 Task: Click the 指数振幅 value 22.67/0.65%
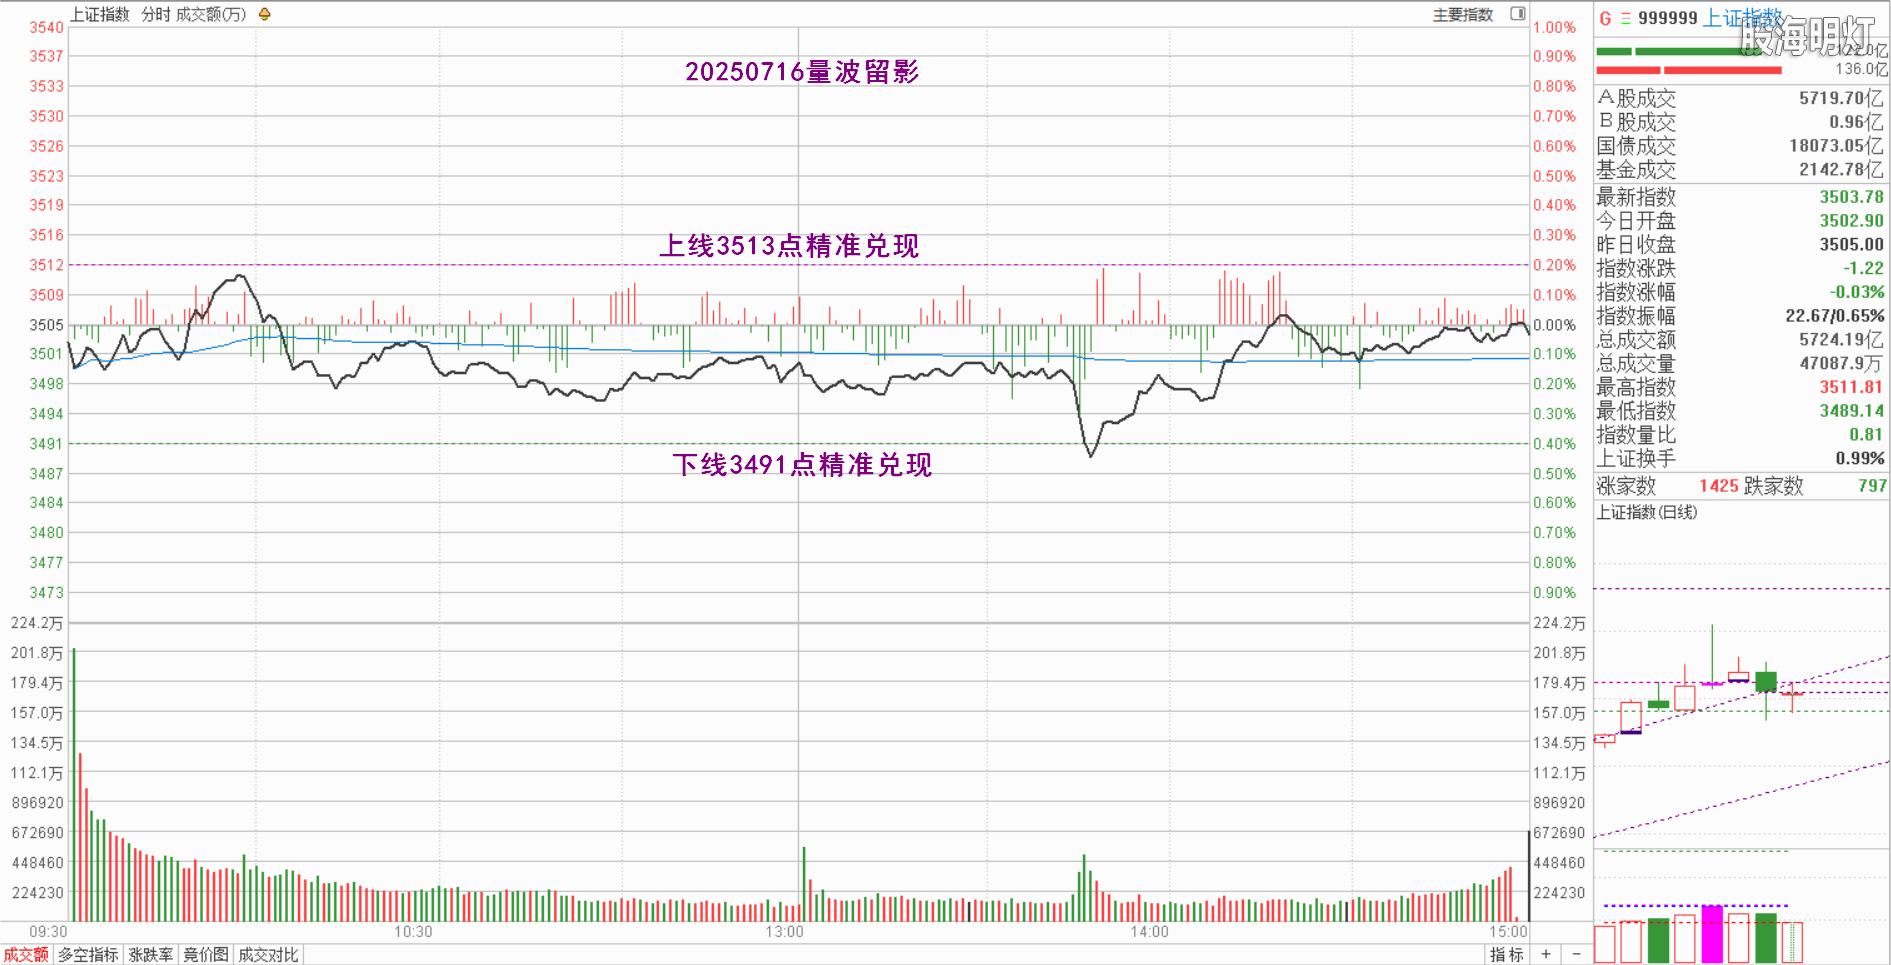click(x=1835, y=316)
